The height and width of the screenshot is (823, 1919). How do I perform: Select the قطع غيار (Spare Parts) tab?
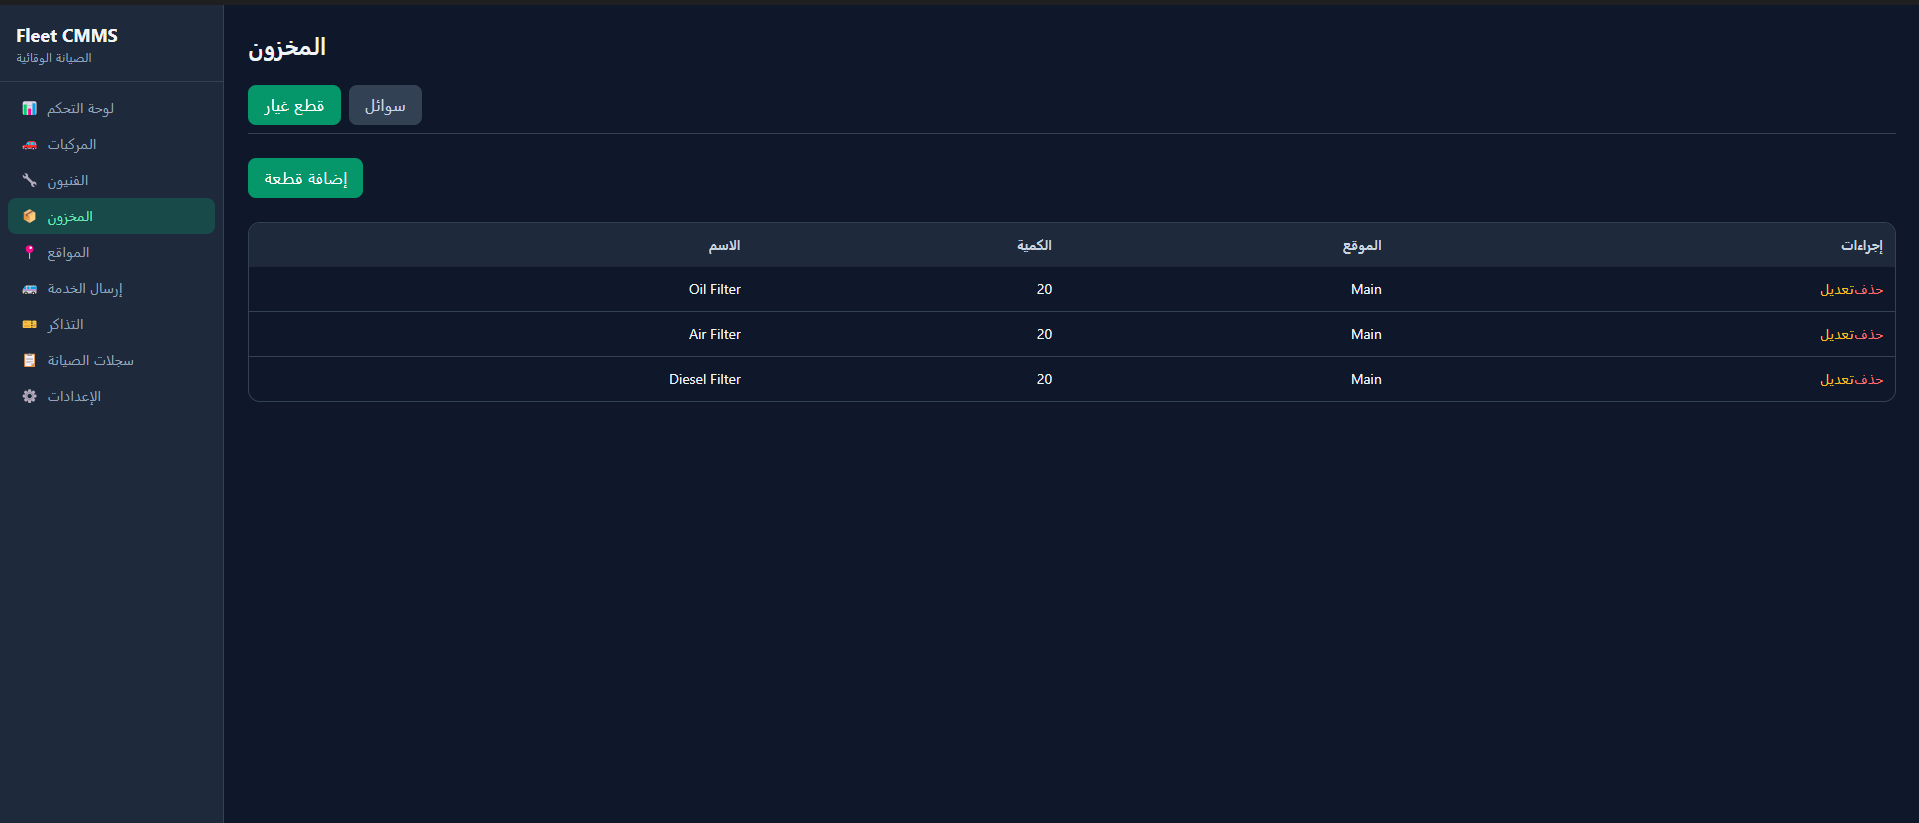tap(294, 105)
